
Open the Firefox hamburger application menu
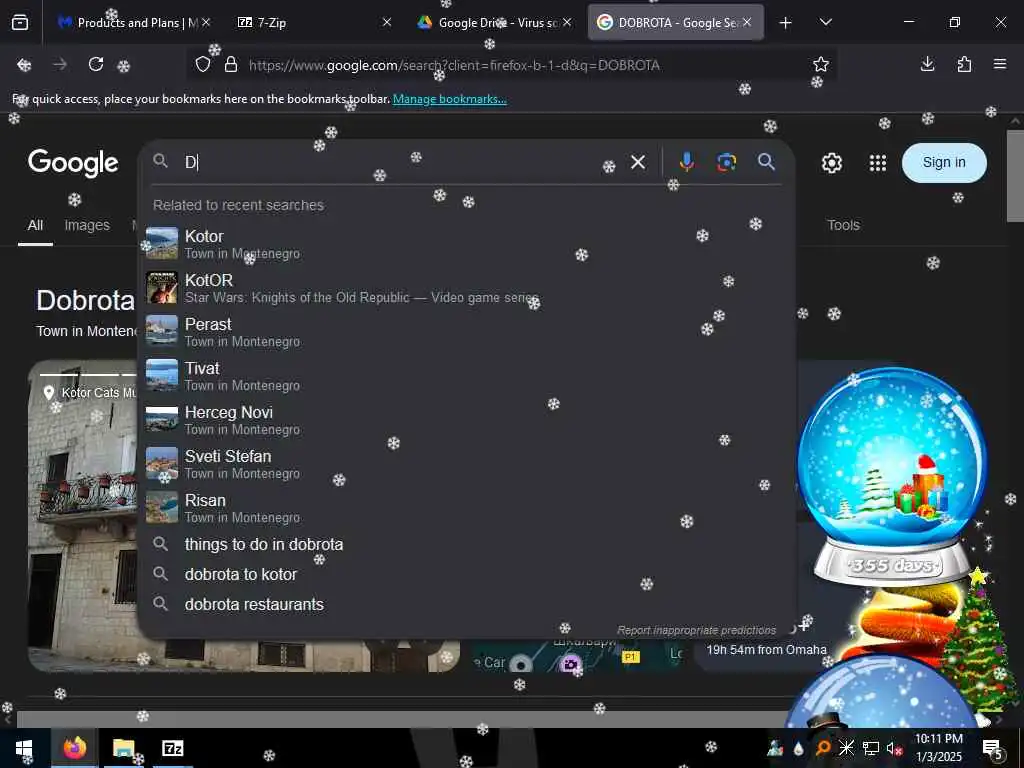(1000, 64)
